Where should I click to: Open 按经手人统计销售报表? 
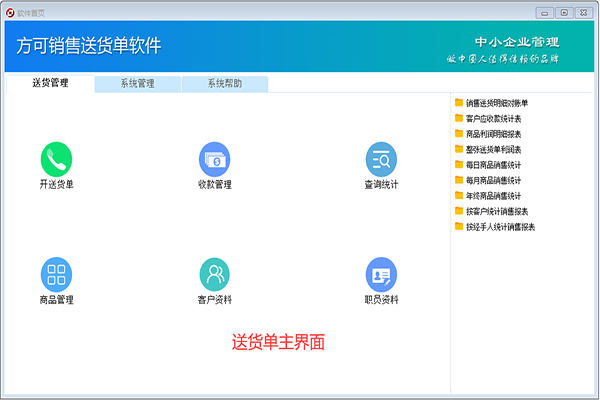coord(500,227)
